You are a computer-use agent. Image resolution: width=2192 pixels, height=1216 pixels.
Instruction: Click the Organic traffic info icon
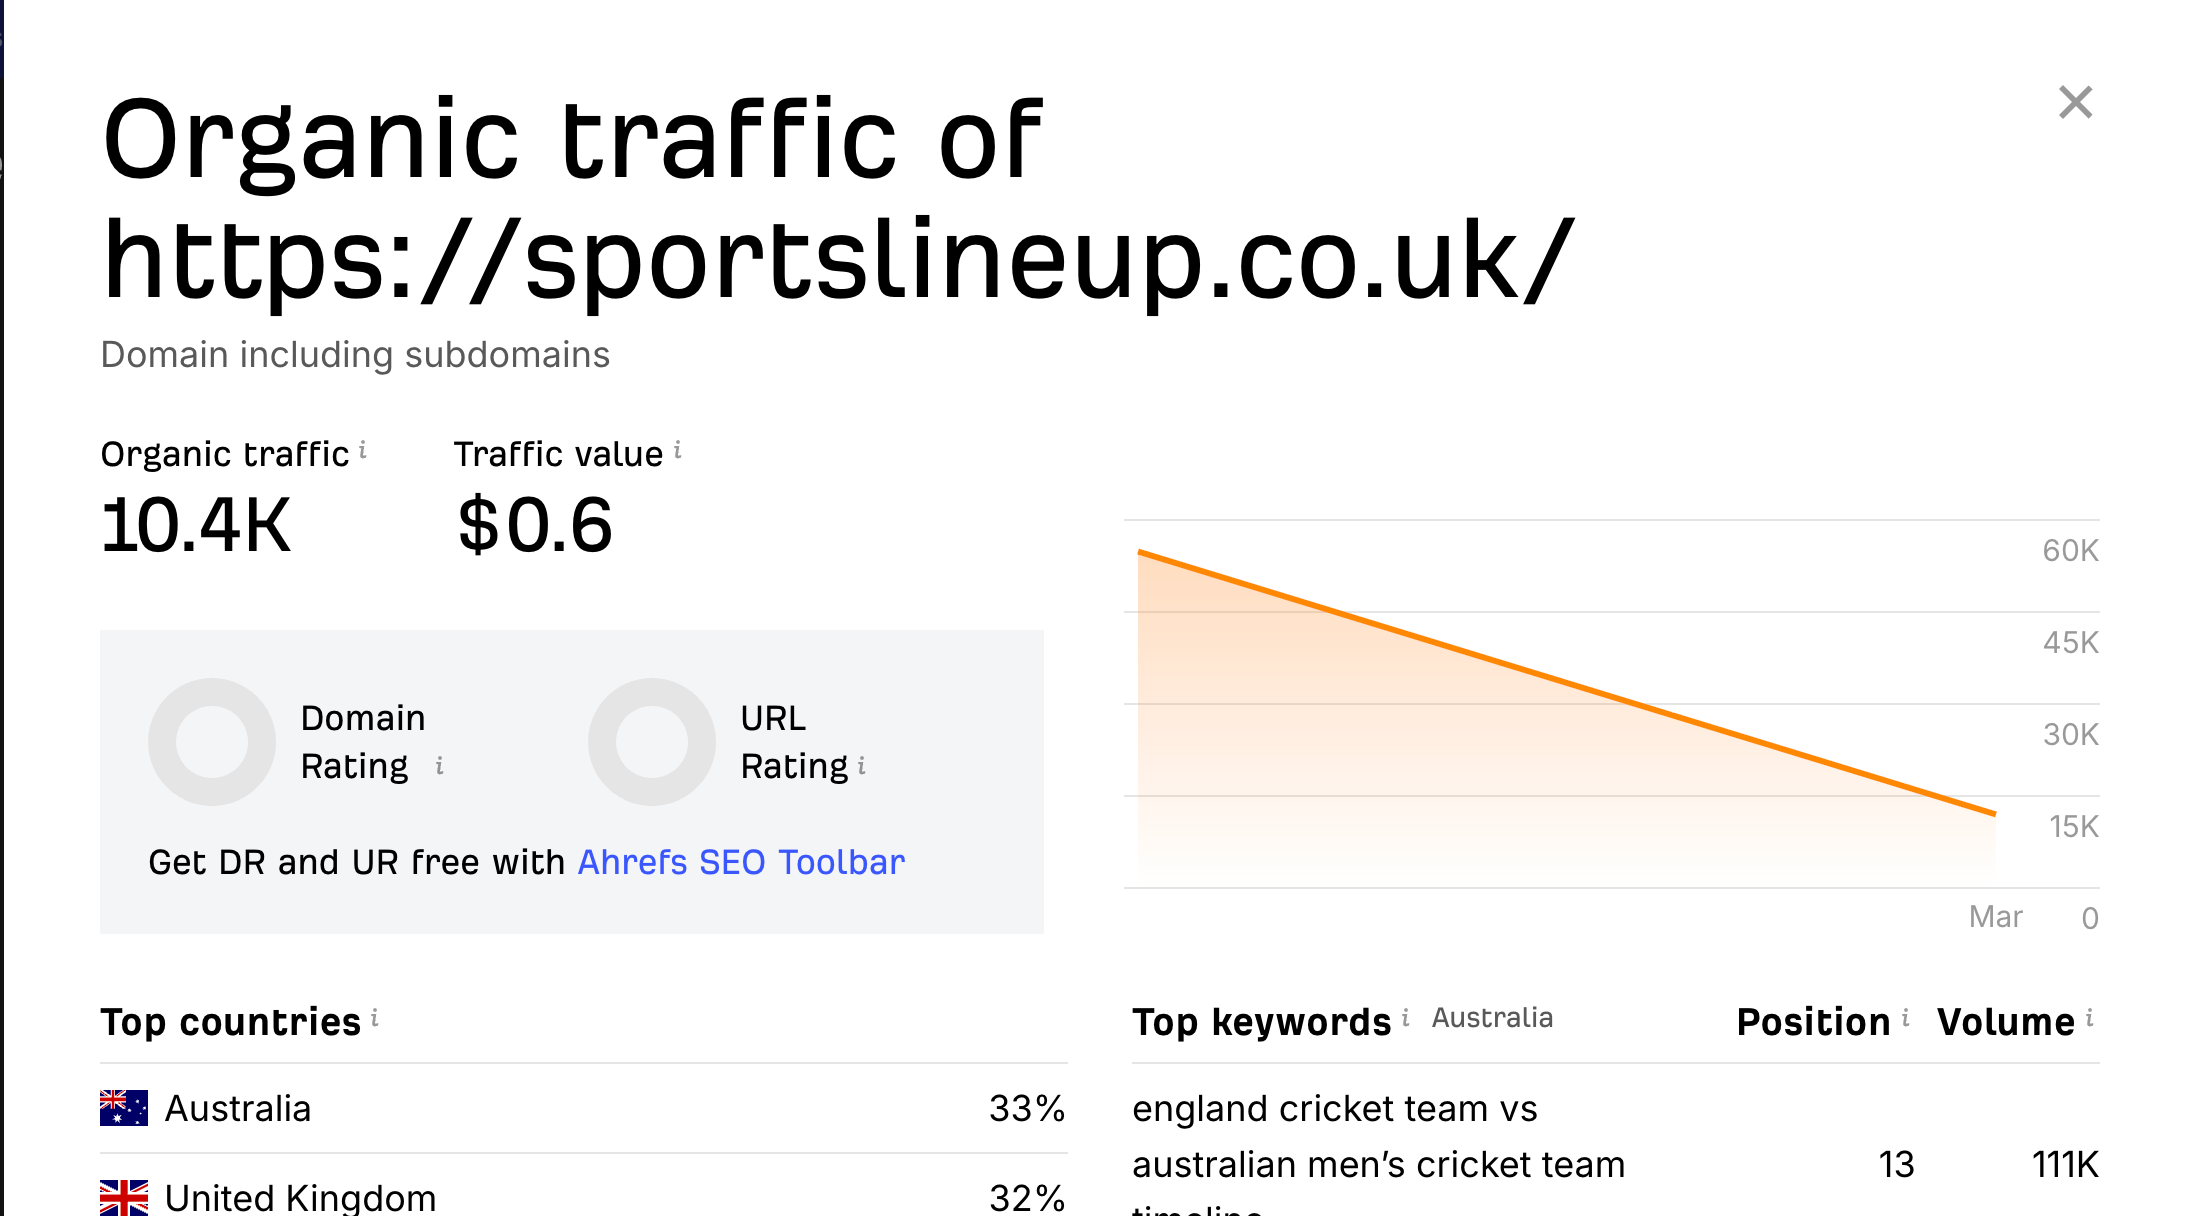point(363,450)
